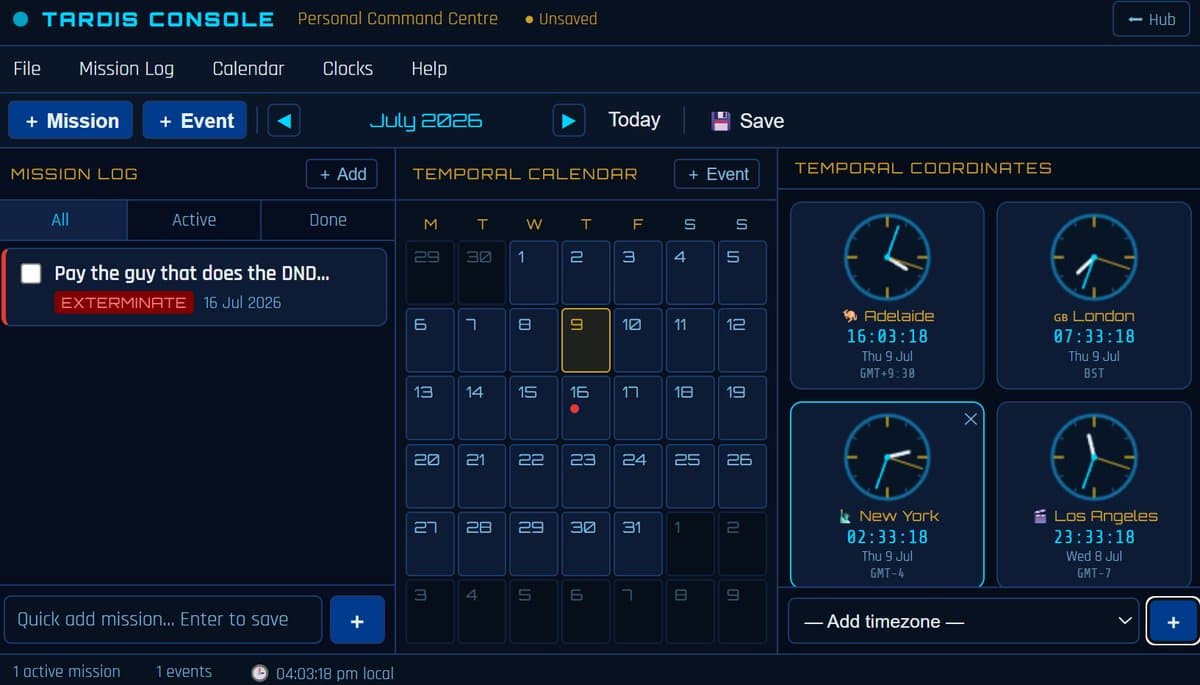Screen dimensions: 1200x685
Task: Click the Personal Command Centre subtitle
Action: click(x=398, y=19)
